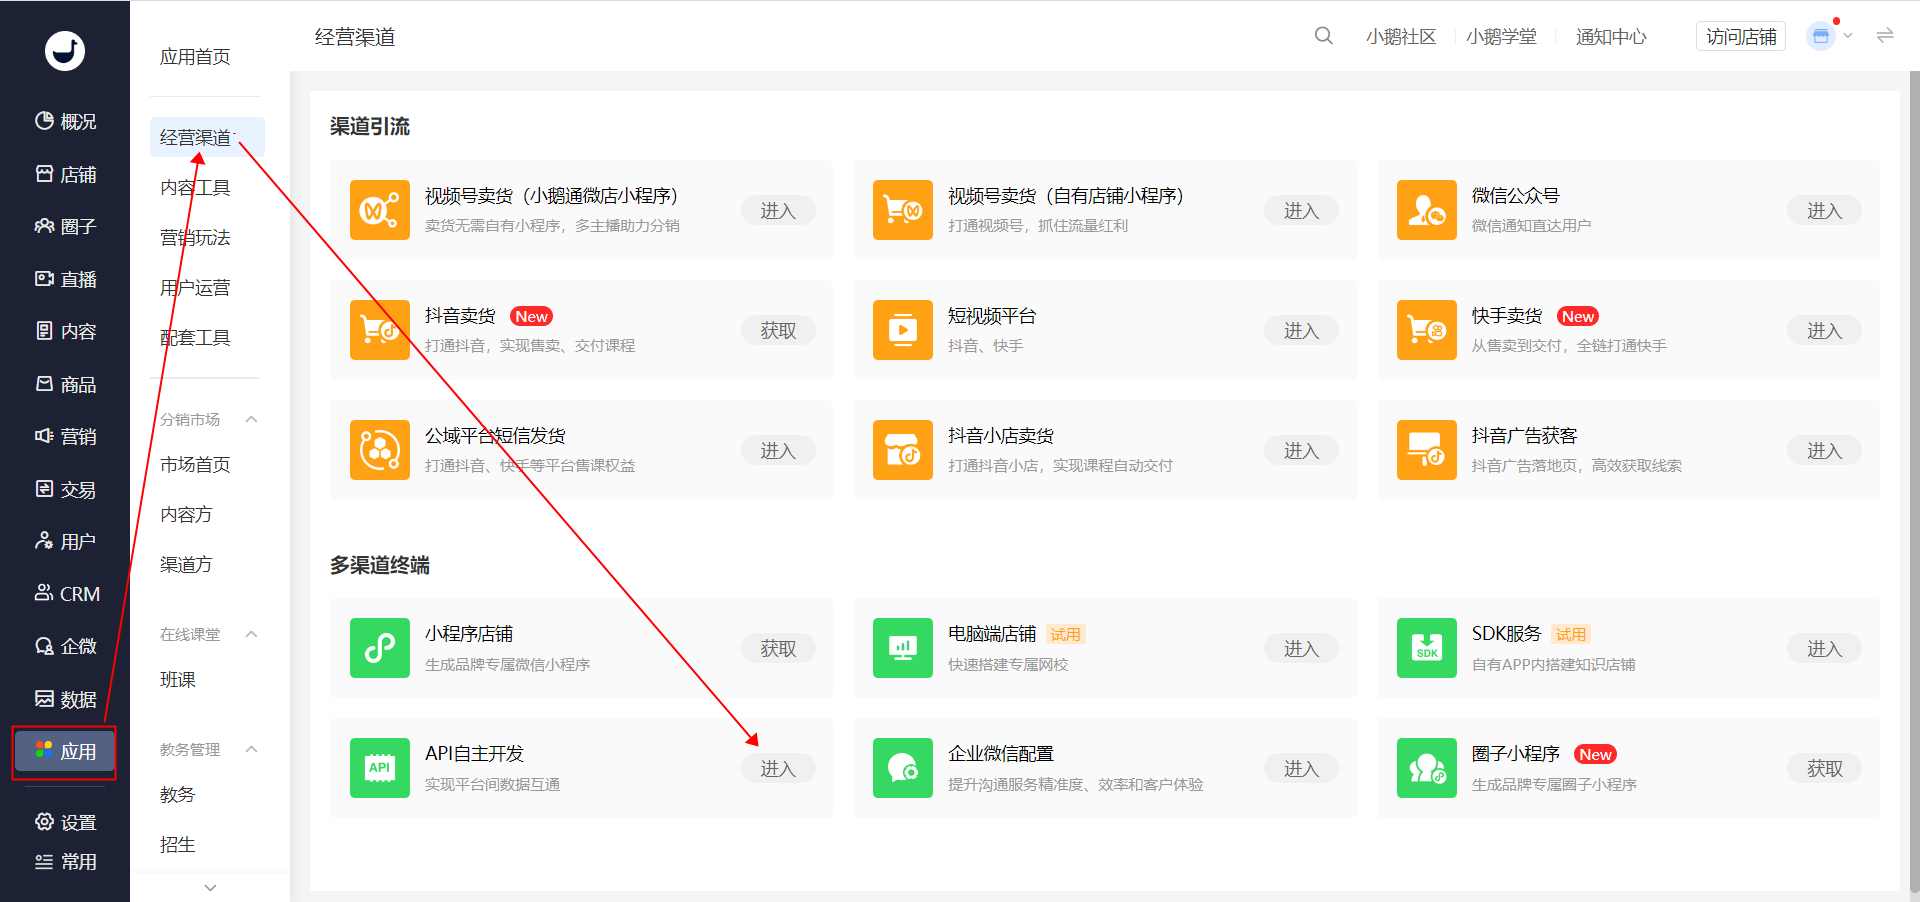Click the page vertical scrollbar
Image resolution: width=1920 pixels, height=902 pixels.
[x=1914, y=480]
